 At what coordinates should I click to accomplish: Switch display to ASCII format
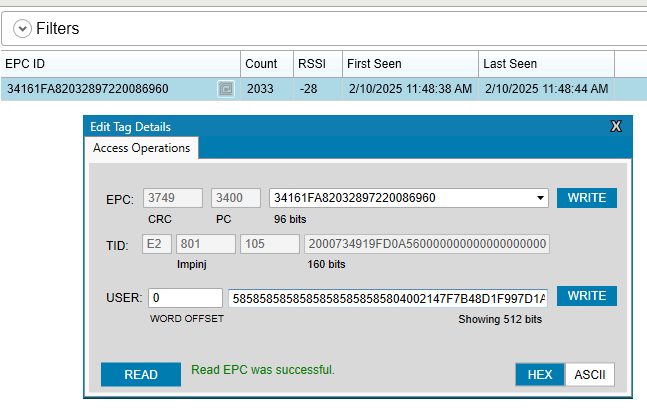point(590,374)
